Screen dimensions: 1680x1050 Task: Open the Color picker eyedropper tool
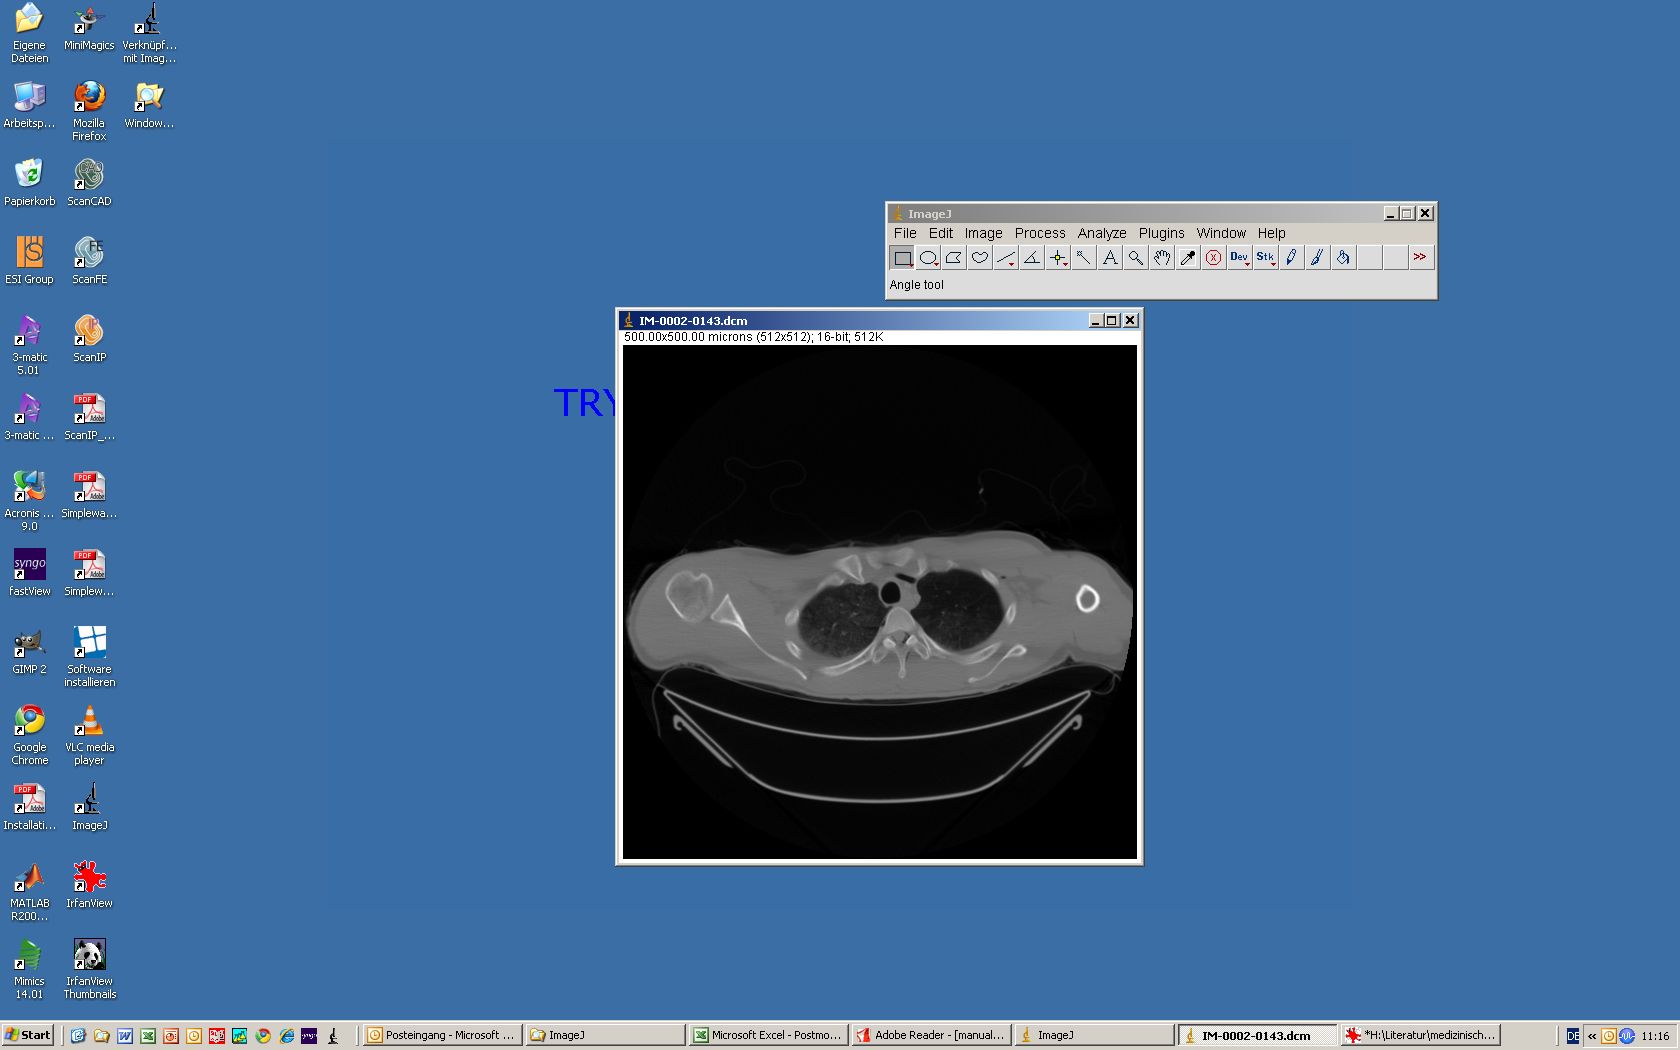[x=1188, y=258]
